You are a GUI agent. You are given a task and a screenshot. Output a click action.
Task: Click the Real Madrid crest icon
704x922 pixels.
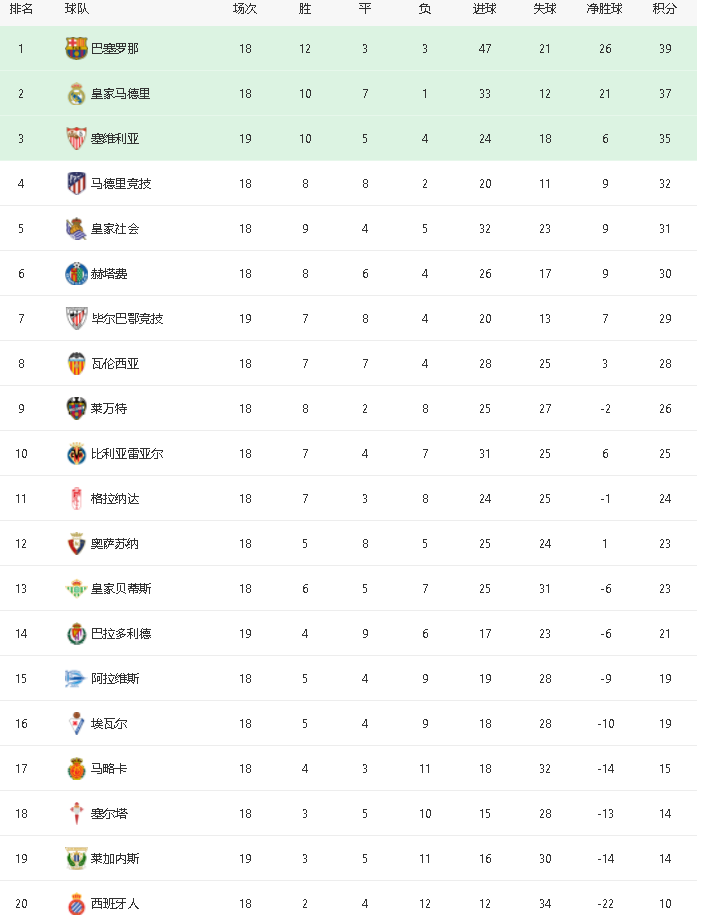[x=76, y=93]
